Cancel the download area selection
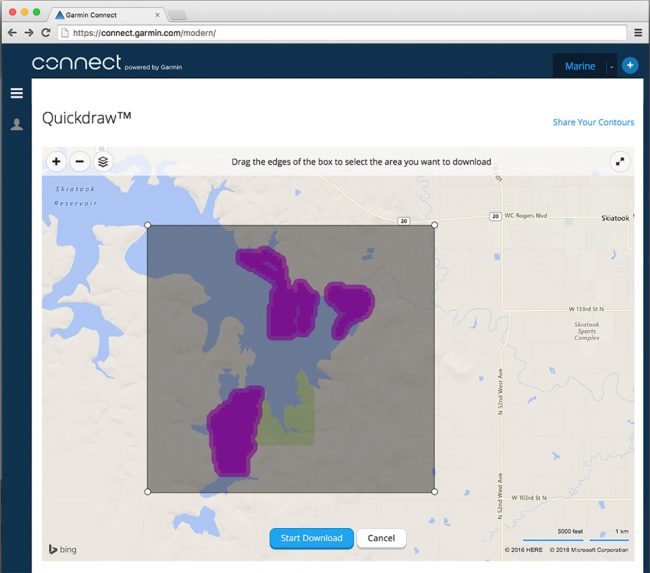Screen dimensions: 650x573 (x=381, y=538)
